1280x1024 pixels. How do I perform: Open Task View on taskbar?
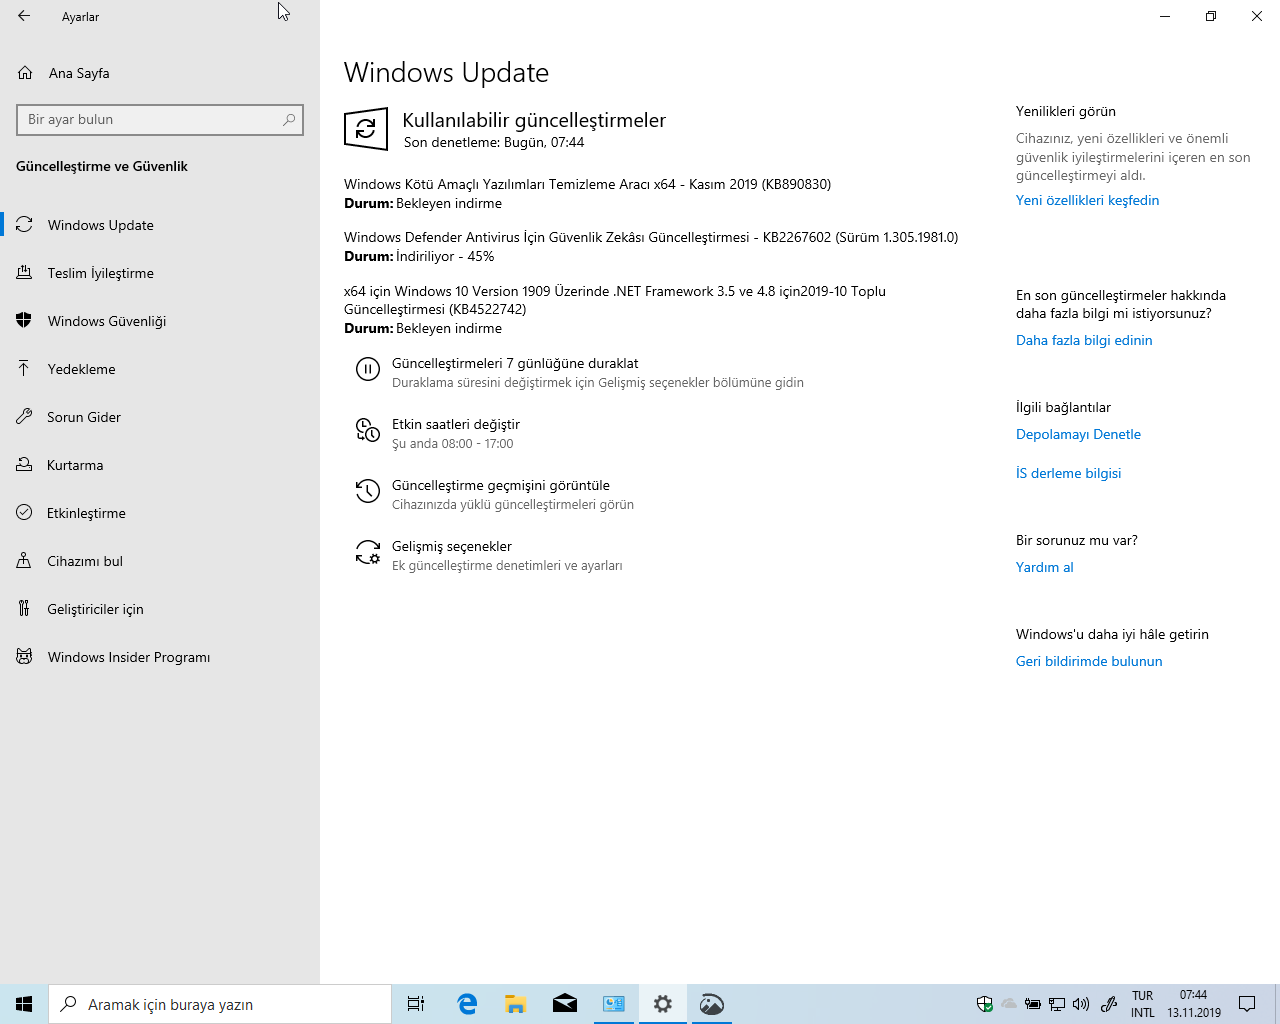(x=416, y=1004)
